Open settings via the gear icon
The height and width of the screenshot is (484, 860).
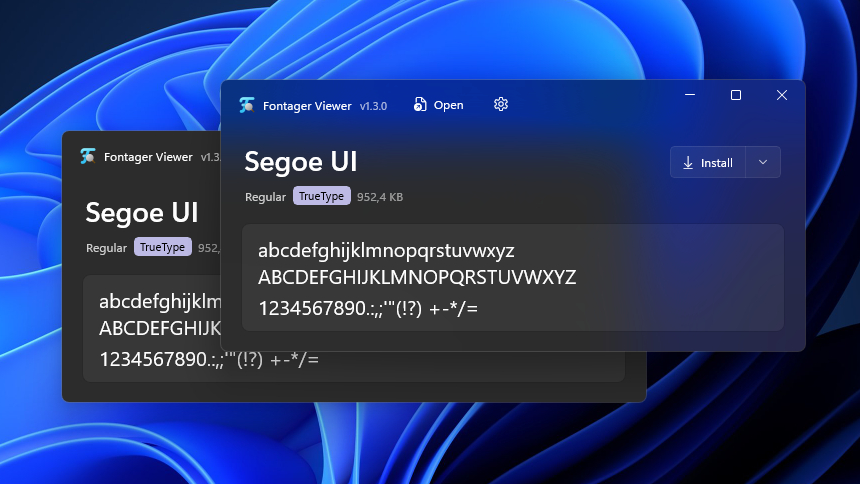pos(501,104)
